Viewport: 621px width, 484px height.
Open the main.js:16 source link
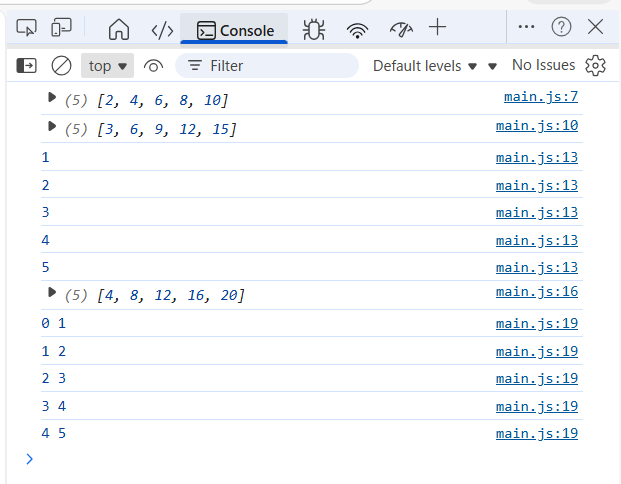click(537, 291)
